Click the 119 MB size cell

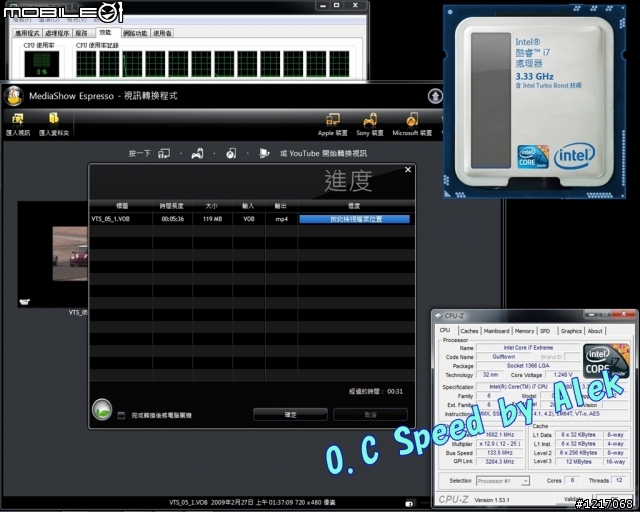click(x=213, y=219)
